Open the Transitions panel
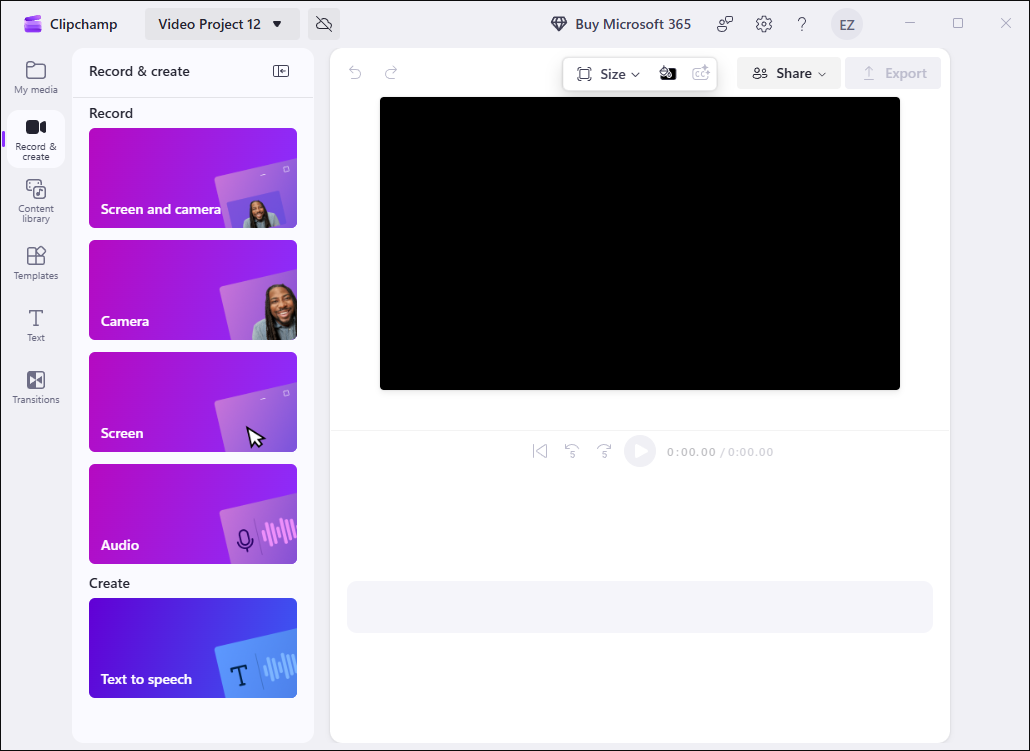This screenshot has width=1030, height=751. point(35,386)
